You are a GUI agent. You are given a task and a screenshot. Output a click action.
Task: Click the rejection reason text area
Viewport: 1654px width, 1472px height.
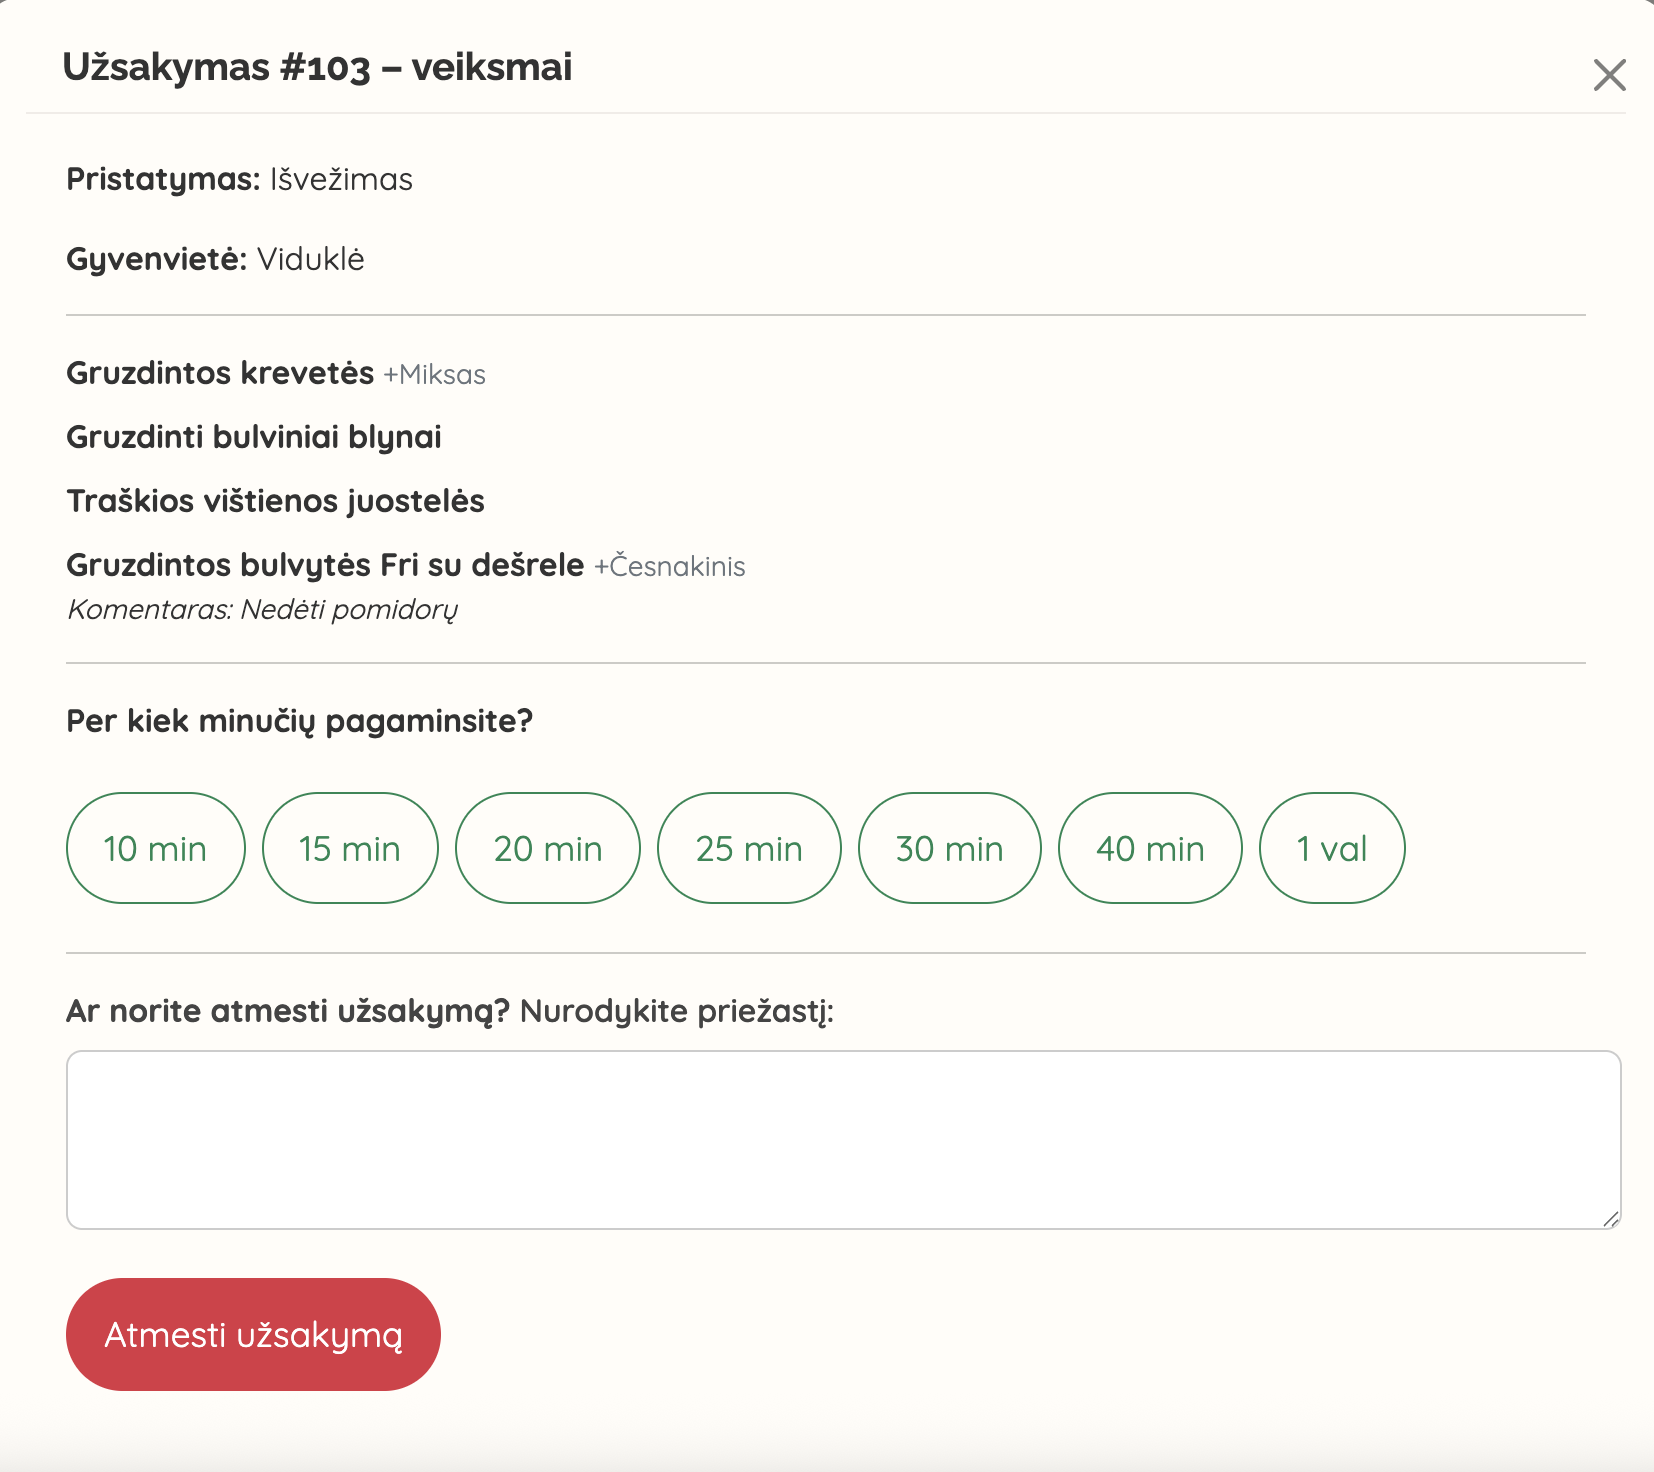(842, 1139)
